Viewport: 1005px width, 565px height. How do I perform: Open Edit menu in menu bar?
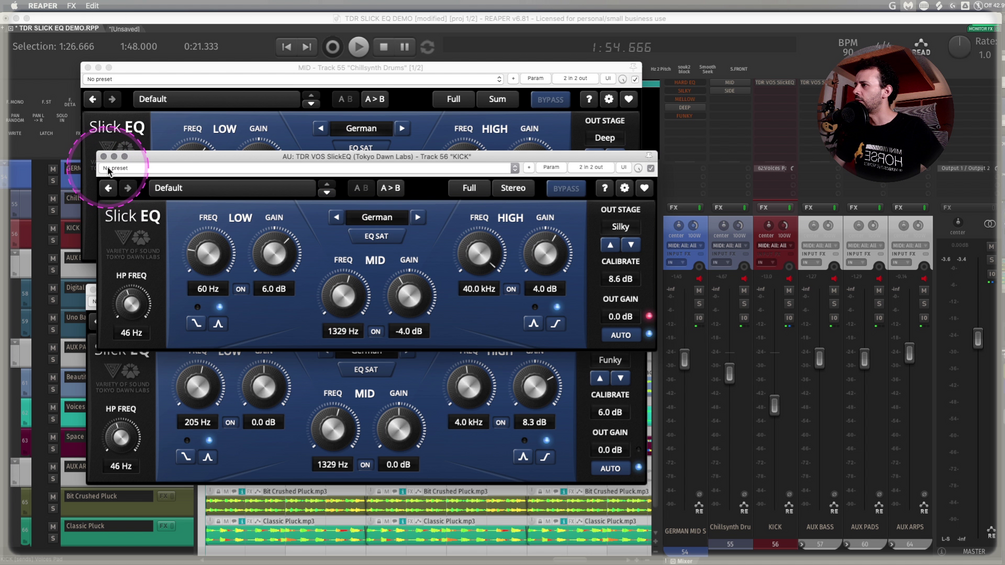coord(92,6)
